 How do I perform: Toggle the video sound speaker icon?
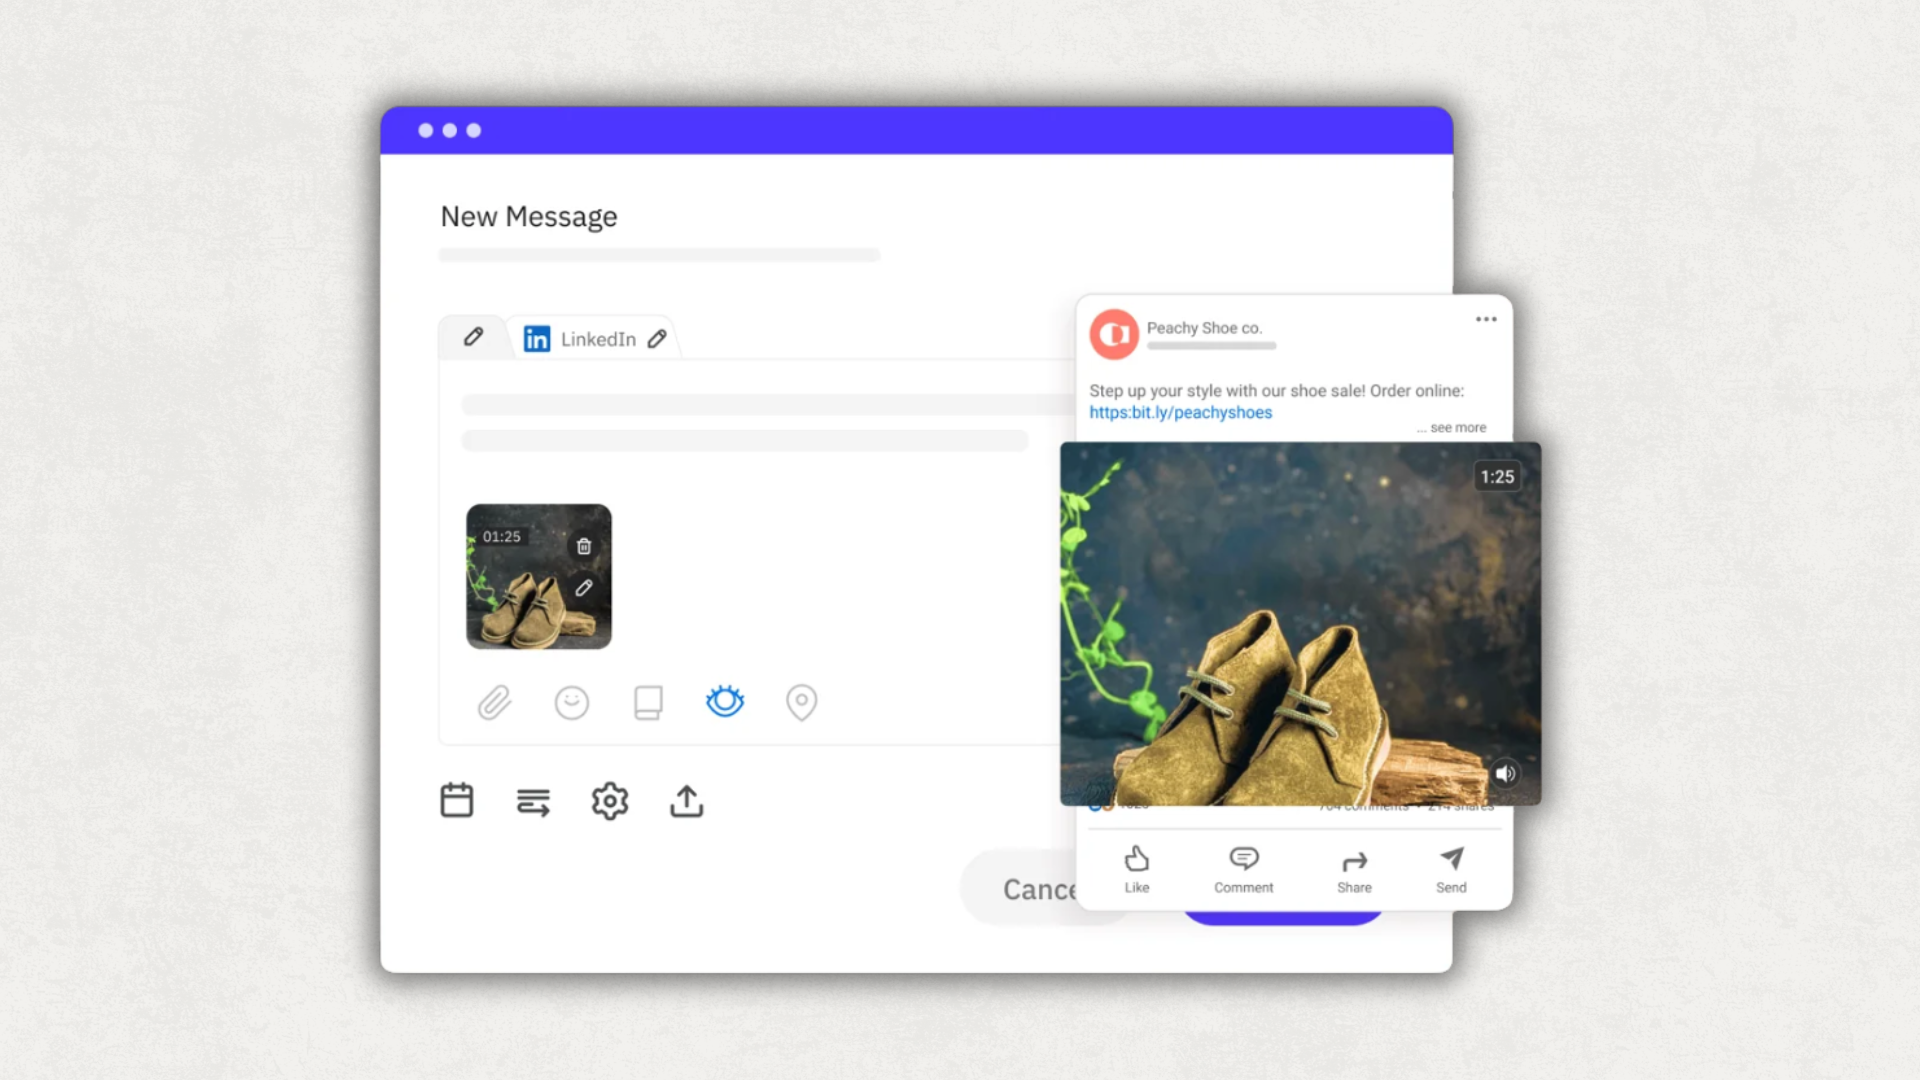(x=1506, y=773)
